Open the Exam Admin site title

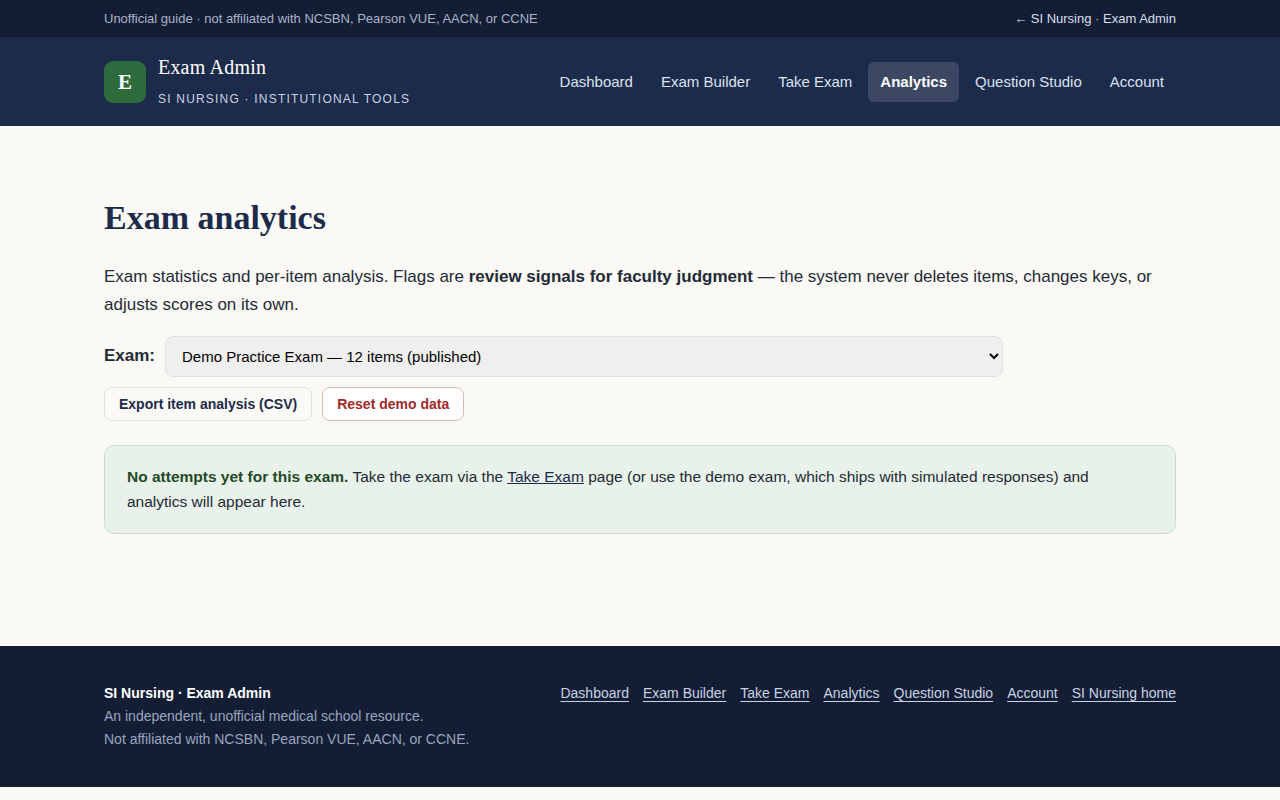click(212, 67)
